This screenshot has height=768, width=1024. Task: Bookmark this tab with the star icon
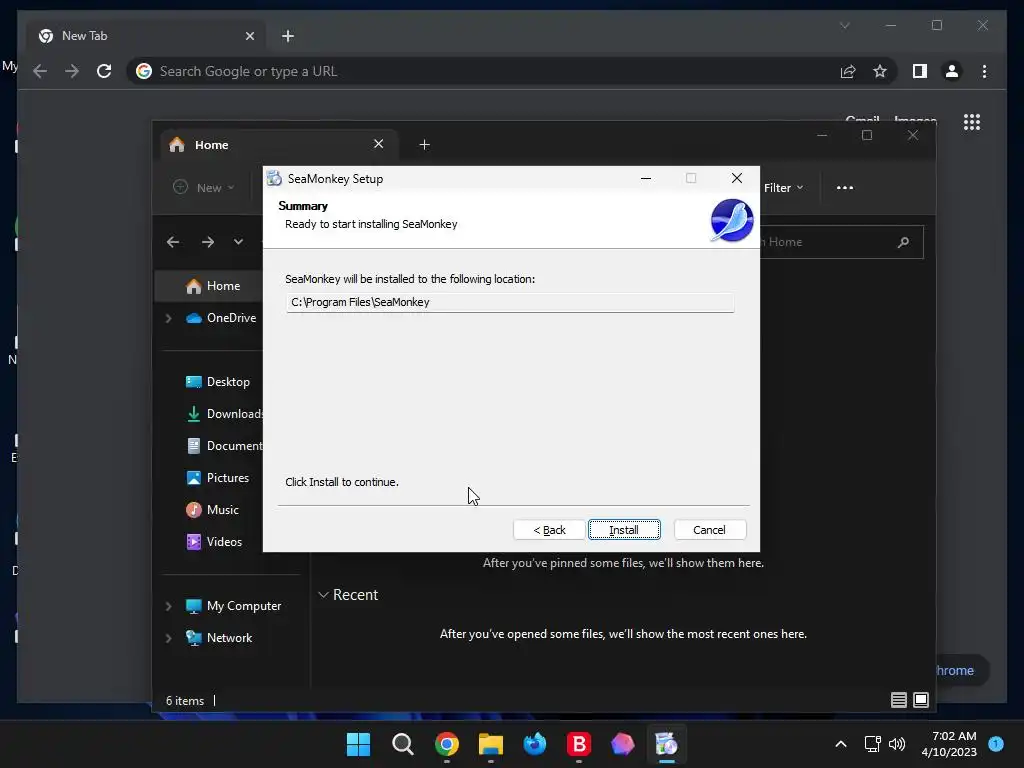coord(880,71)
